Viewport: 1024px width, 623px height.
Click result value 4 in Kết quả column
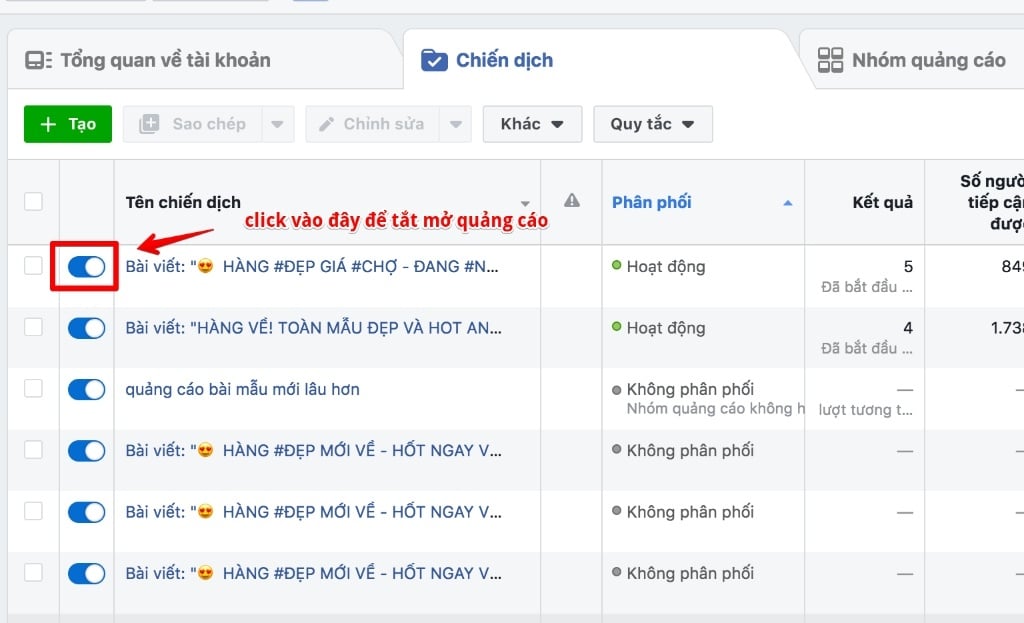pyautogui.click(x=908, y=328)
